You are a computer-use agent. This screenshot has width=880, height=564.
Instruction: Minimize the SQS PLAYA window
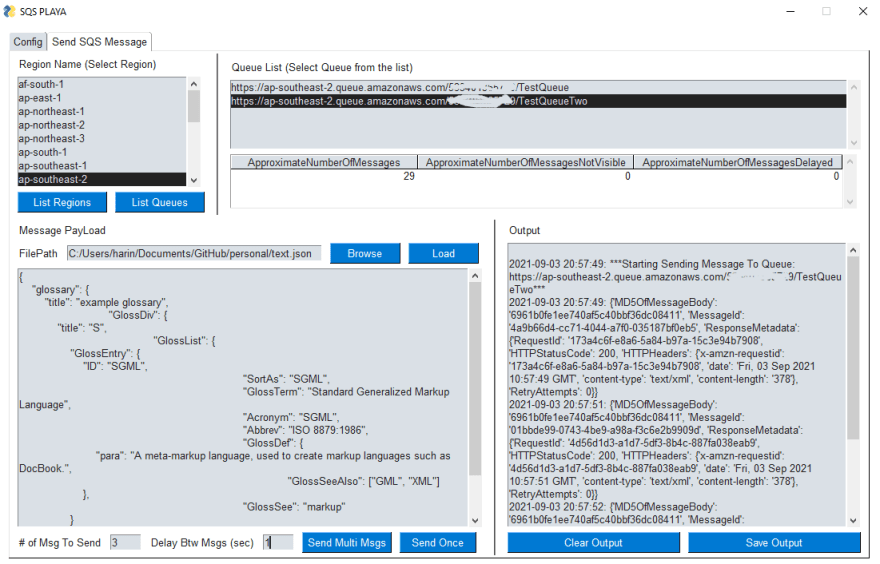tap(790, 11)
